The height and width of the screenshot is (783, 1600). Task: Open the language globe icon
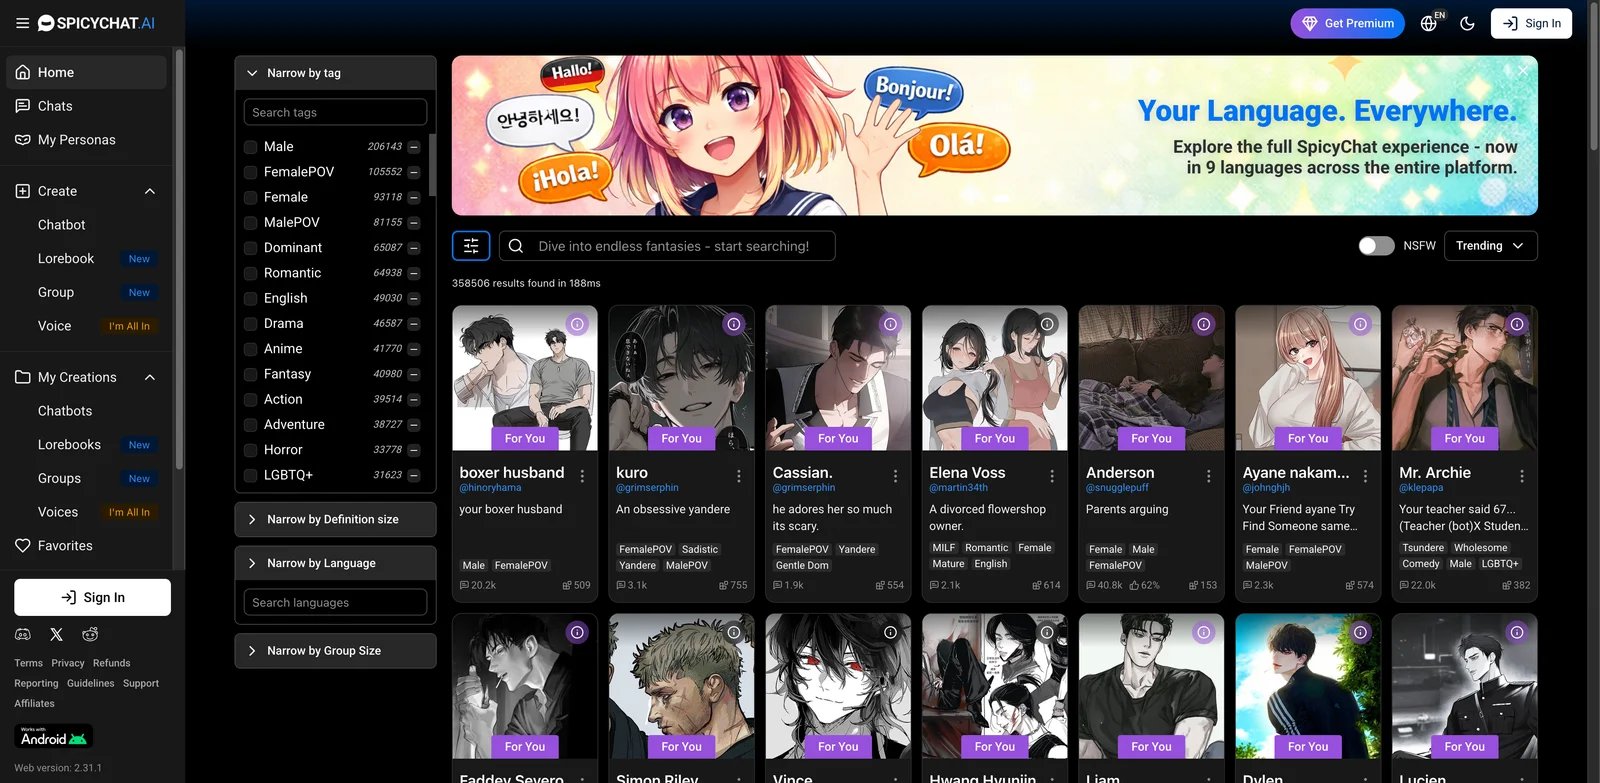pyautogui.click(x=1430, y=23)
